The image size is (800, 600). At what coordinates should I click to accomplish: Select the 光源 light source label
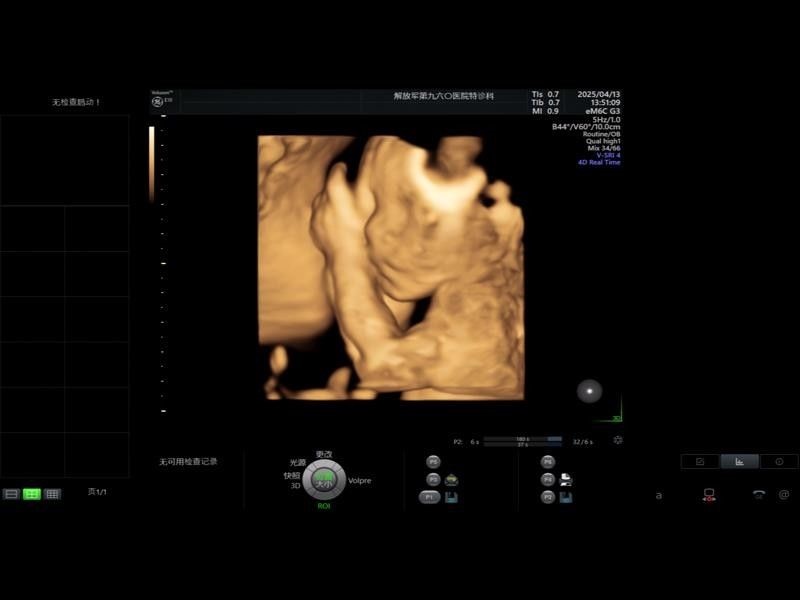tap(297, 462)
